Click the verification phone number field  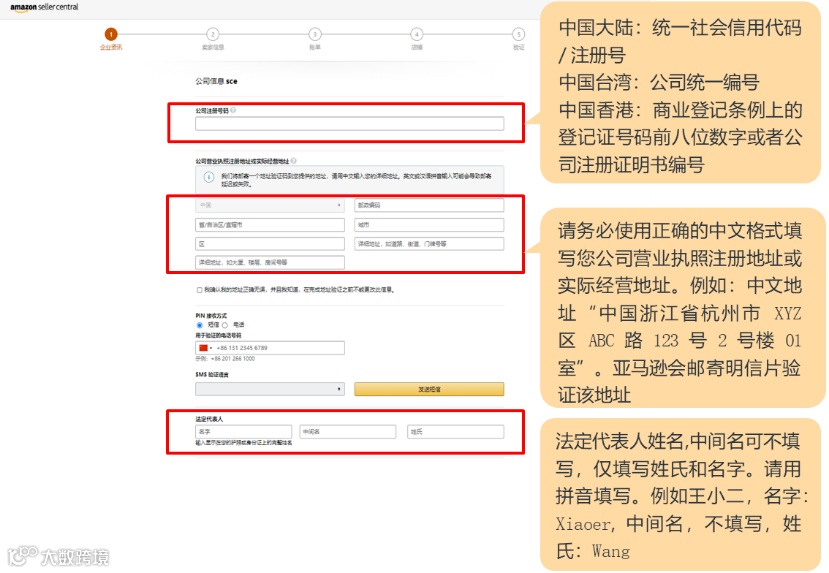click(x=270, y=348)
